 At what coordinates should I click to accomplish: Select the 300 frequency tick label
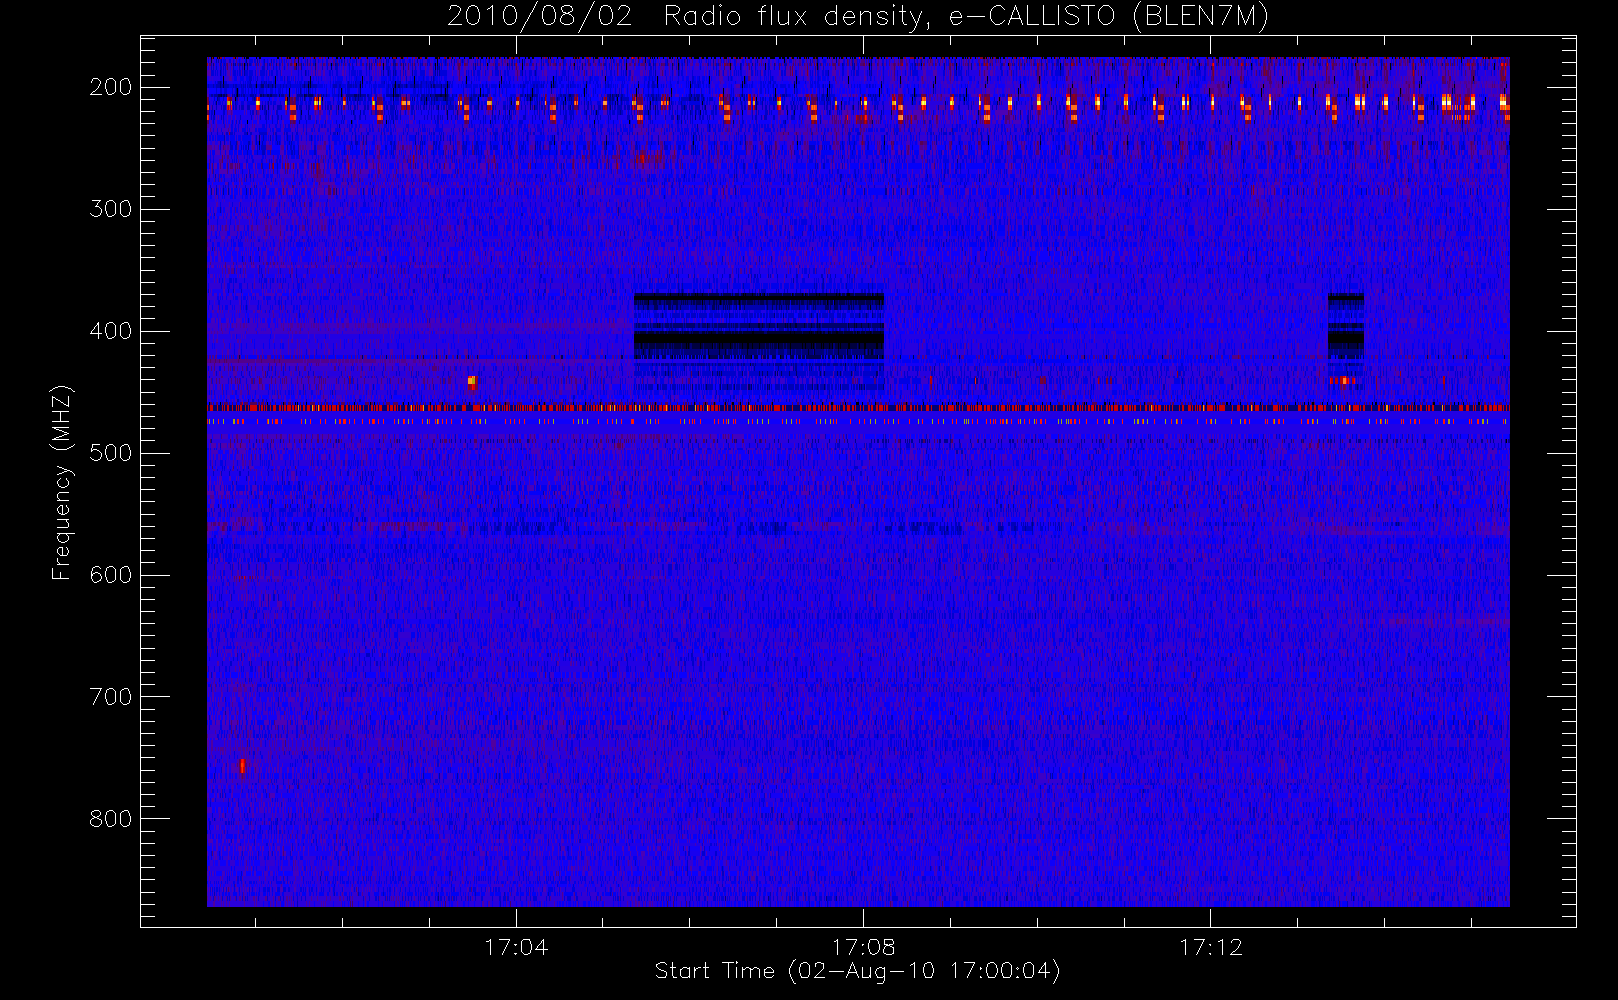click(x=111, y=209)
